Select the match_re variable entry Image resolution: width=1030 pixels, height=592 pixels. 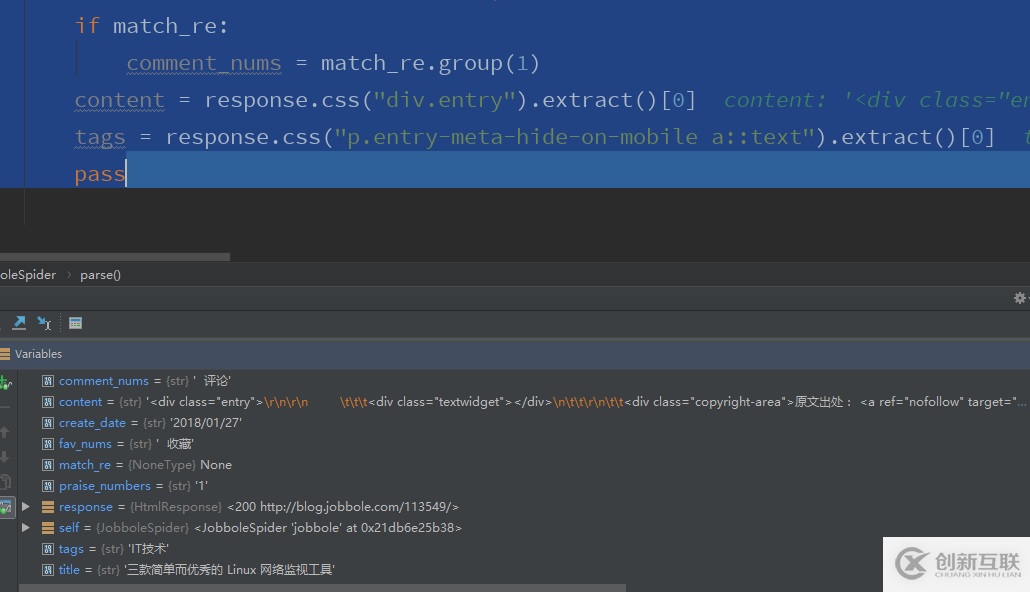tap(85, 465)
